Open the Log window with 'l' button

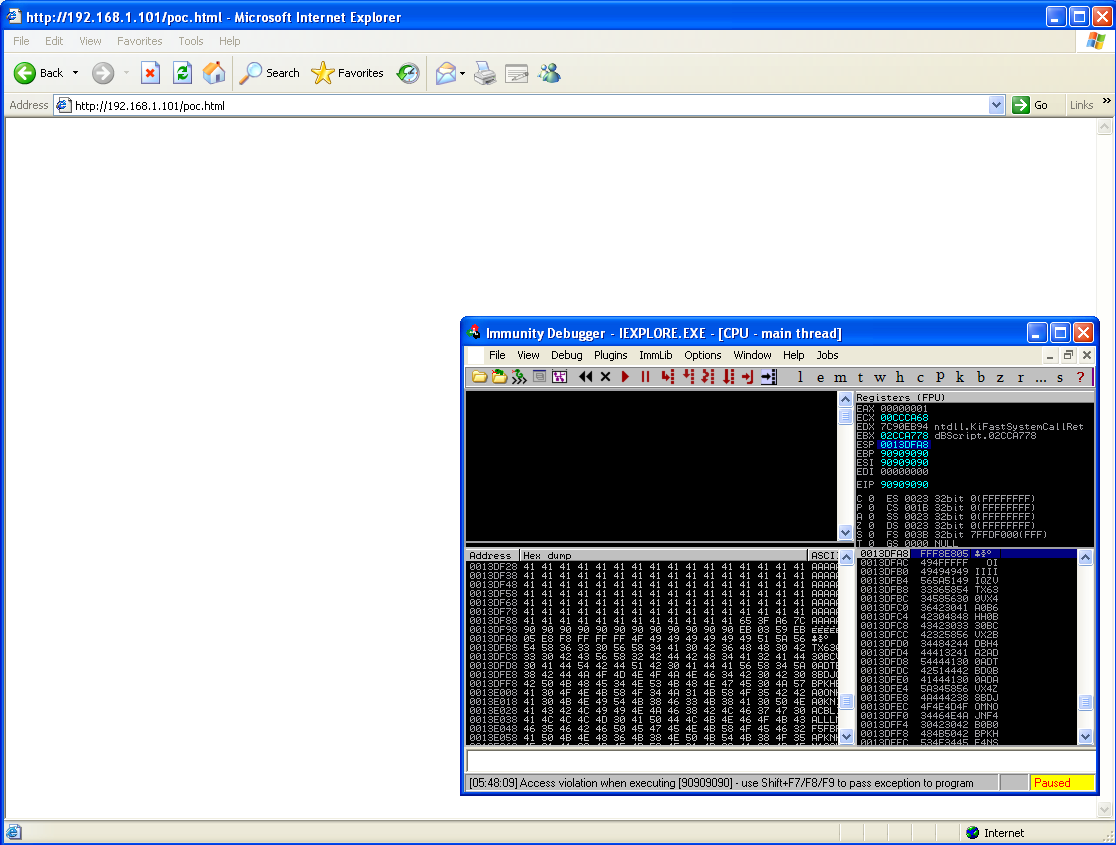pos(800,377)
